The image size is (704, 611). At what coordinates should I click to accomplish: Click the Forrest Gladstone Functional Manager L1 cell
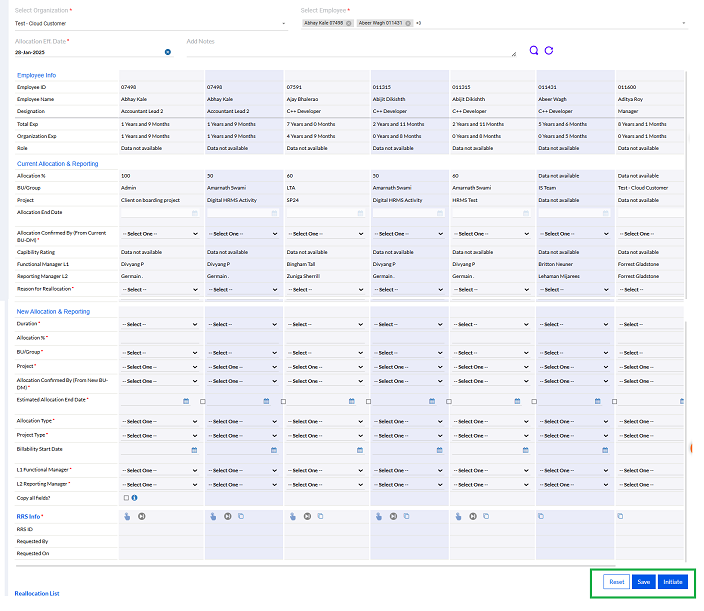[x=638, y=264]
